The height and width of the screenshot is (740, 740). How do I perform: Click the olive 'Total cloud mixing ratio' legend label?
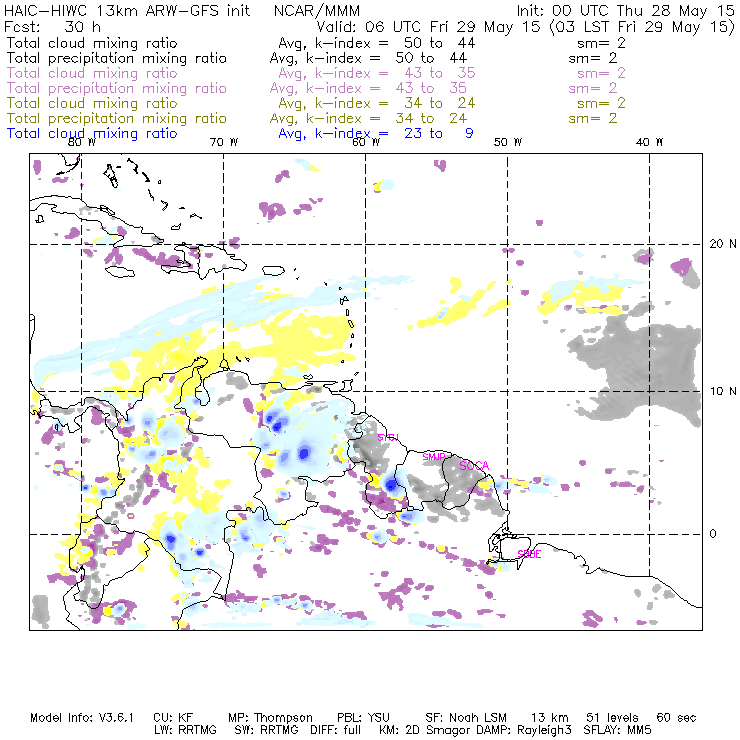92,103
